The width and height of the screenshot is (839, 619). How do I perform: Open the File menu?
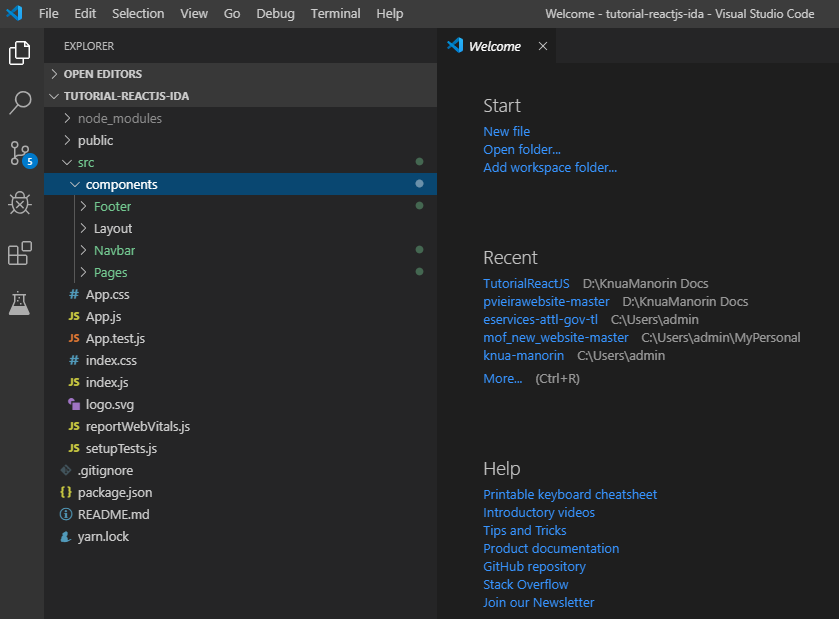49,13
